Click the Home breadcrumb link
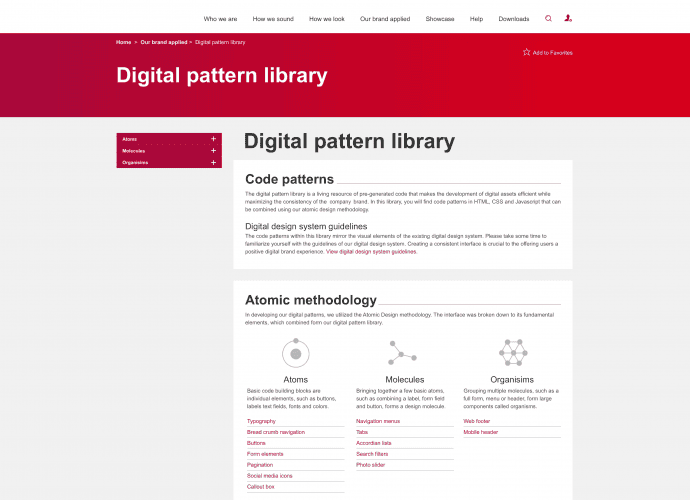The image size is (690, 500). pos(124,42)
